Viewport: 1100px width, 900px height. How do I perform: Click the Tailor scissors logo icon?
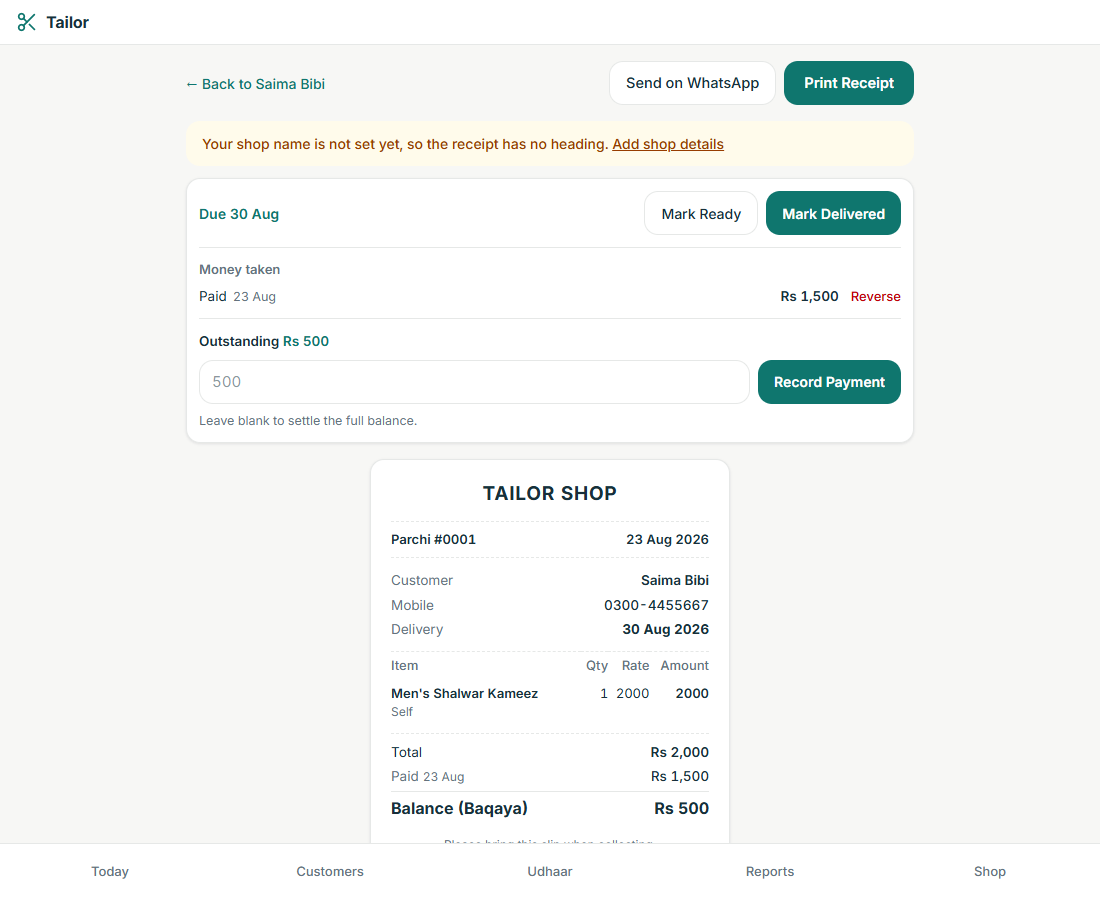pos(27,22)
